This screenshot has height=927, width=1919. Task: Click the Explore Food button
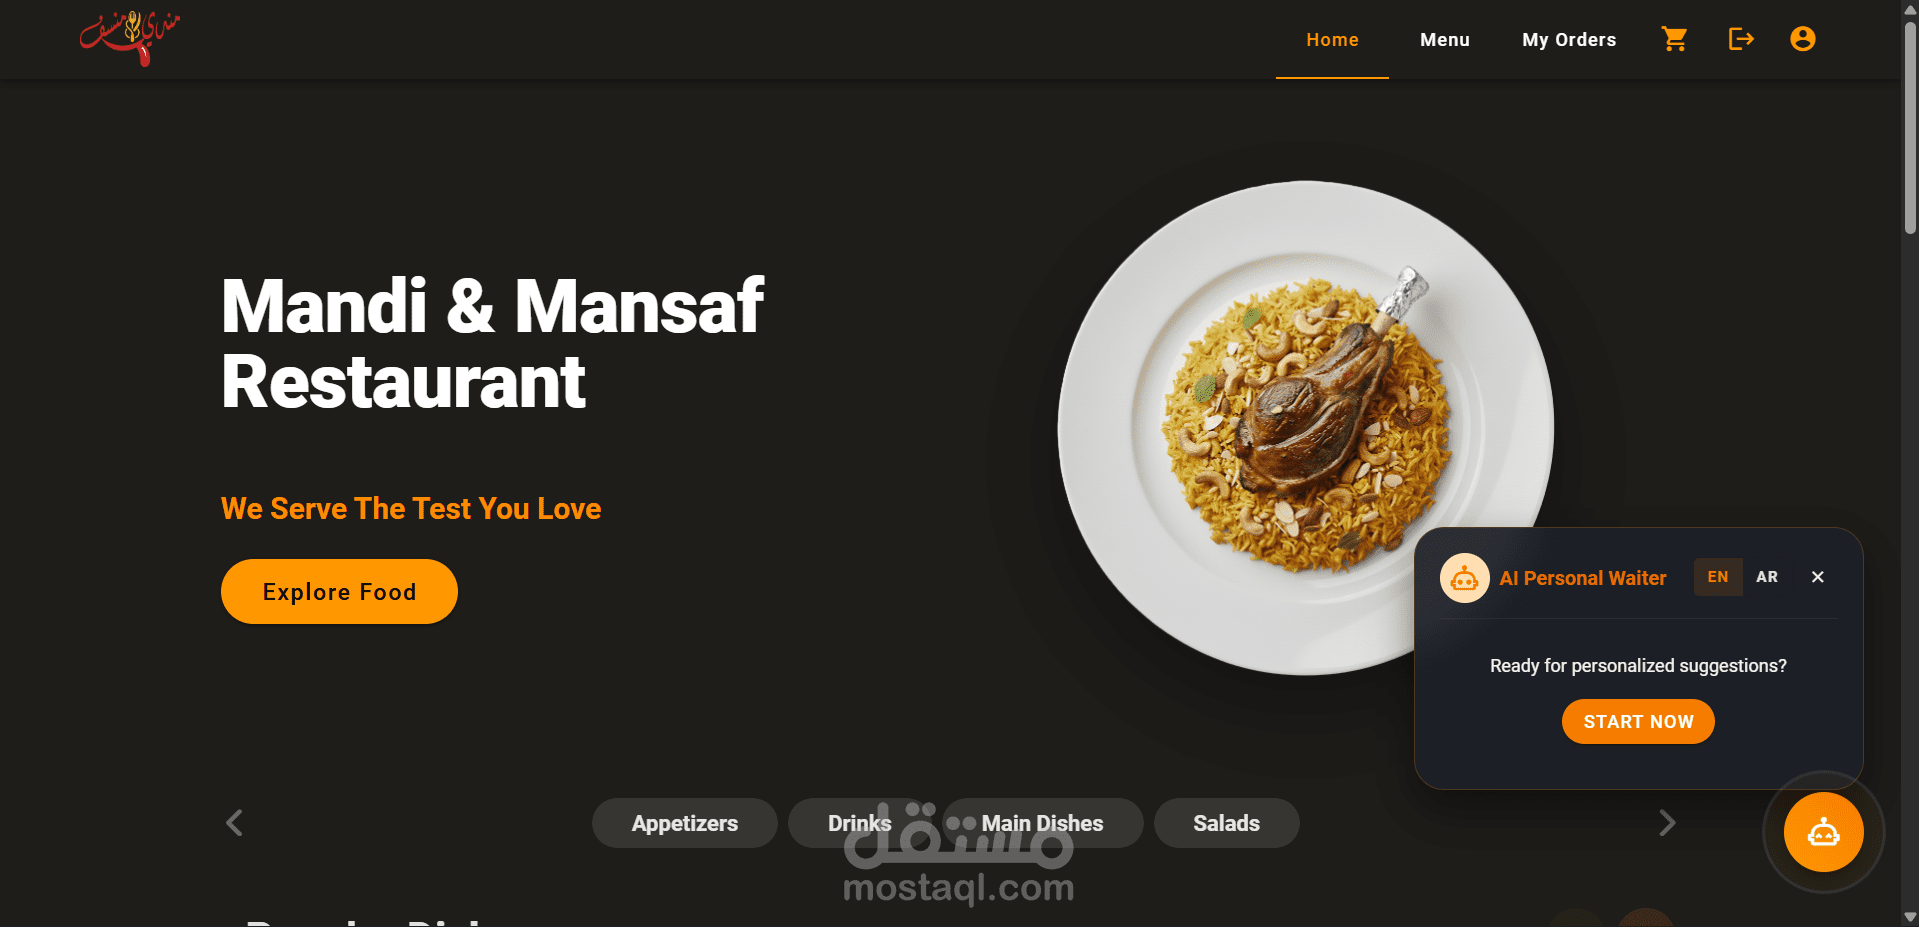point(339,592)
